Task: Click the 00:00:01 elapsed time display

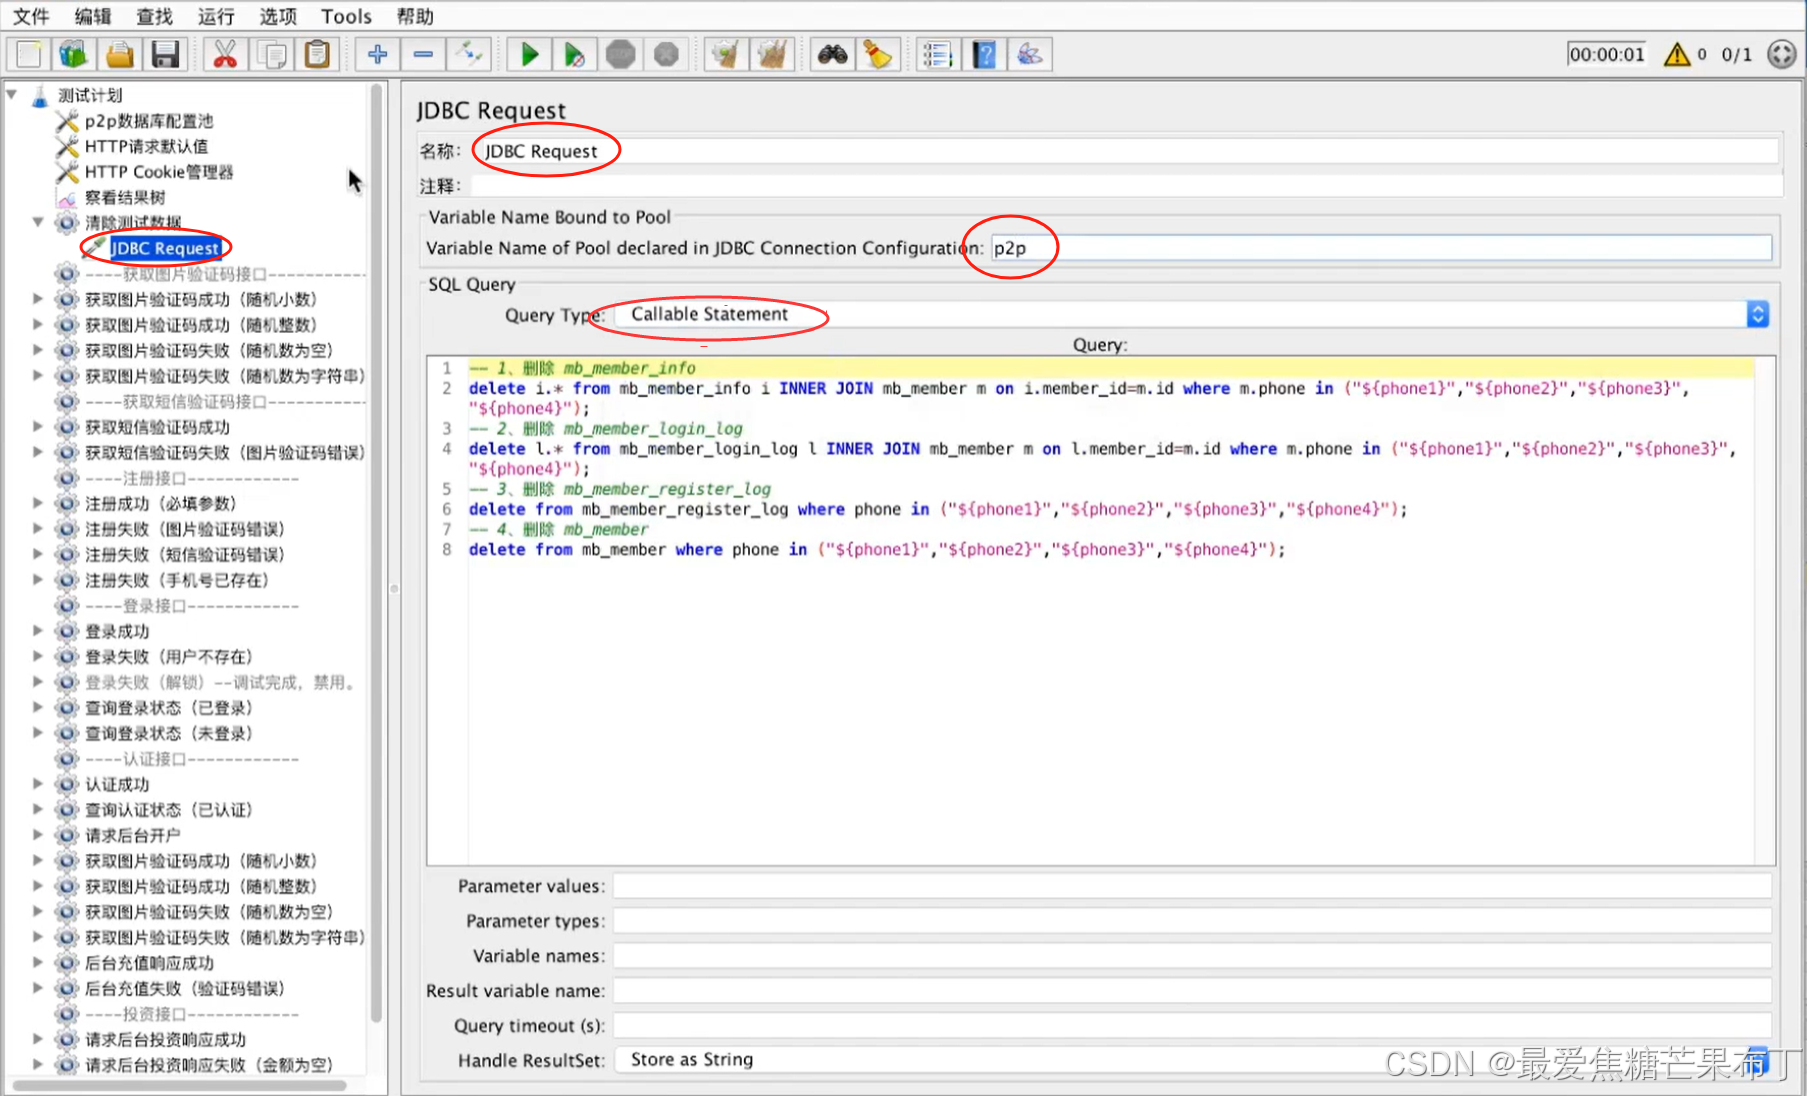Action: 1607,54
